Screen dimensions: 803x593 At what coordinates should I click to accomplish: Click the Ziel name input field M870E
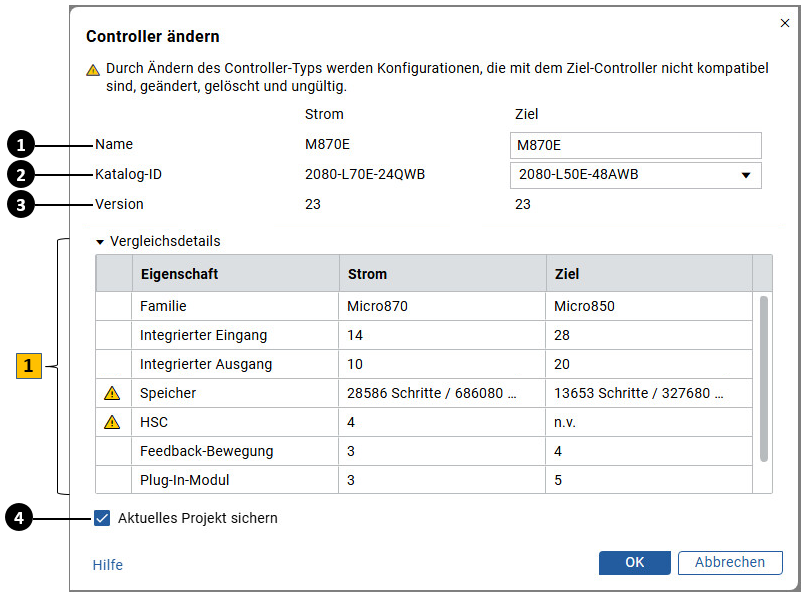(x=636, y=145)
